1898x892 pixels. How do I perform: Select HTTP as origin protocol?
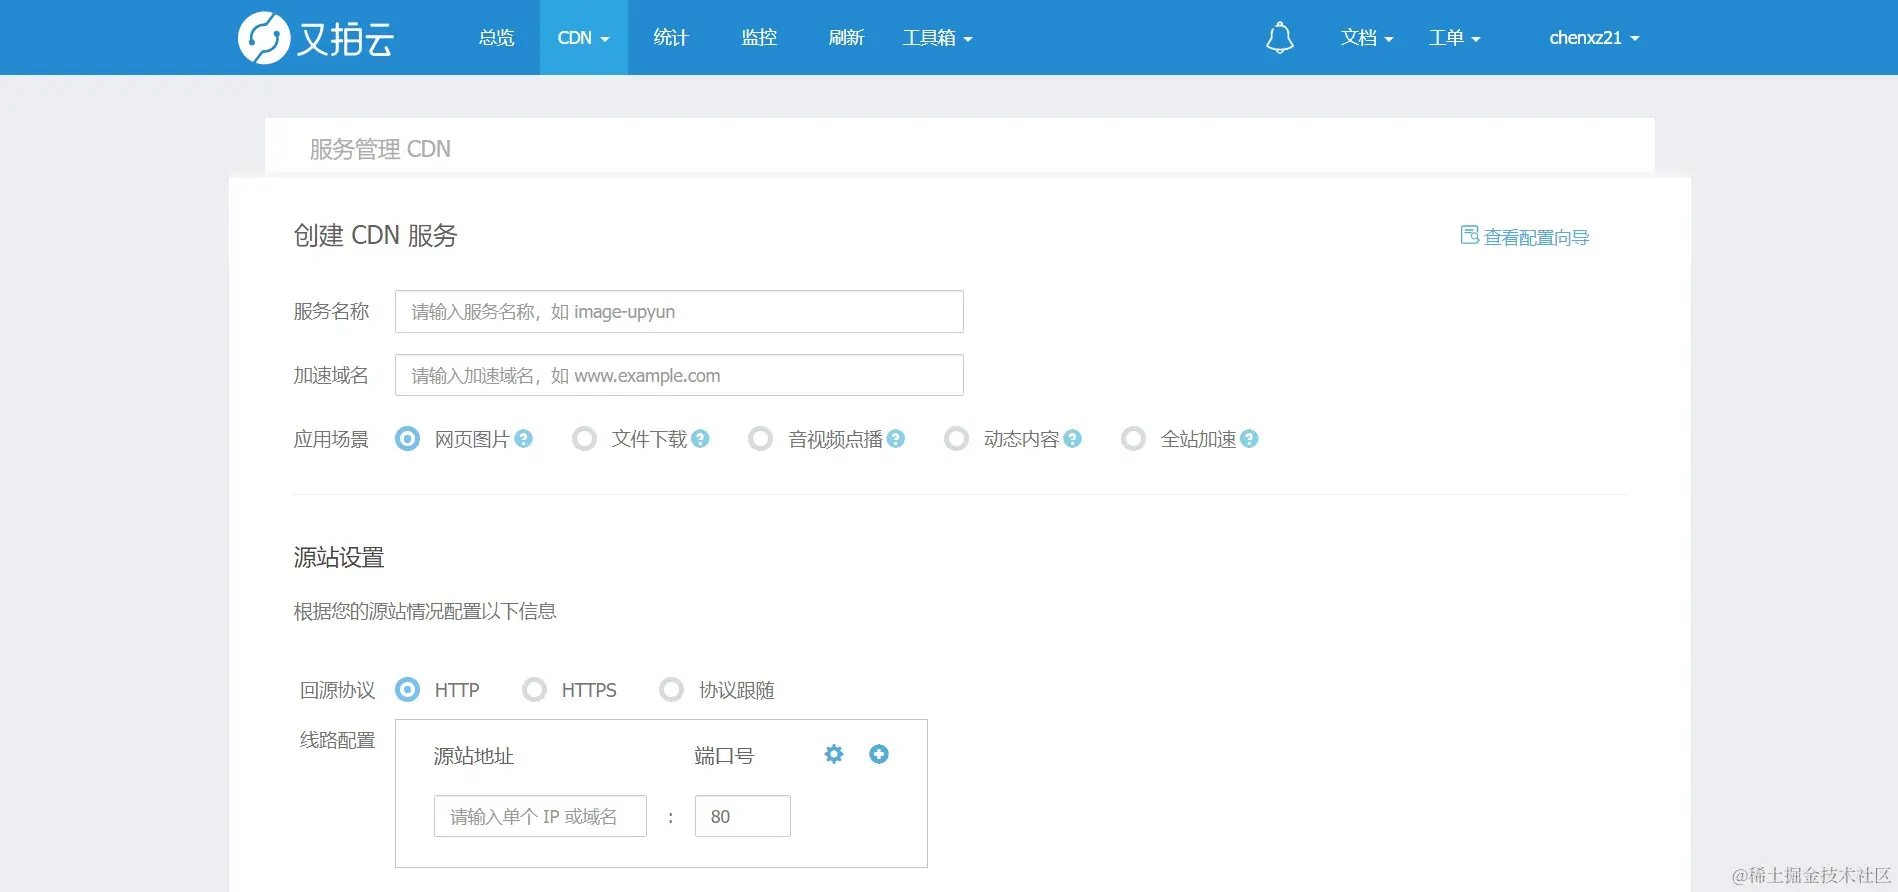point(408,690)
